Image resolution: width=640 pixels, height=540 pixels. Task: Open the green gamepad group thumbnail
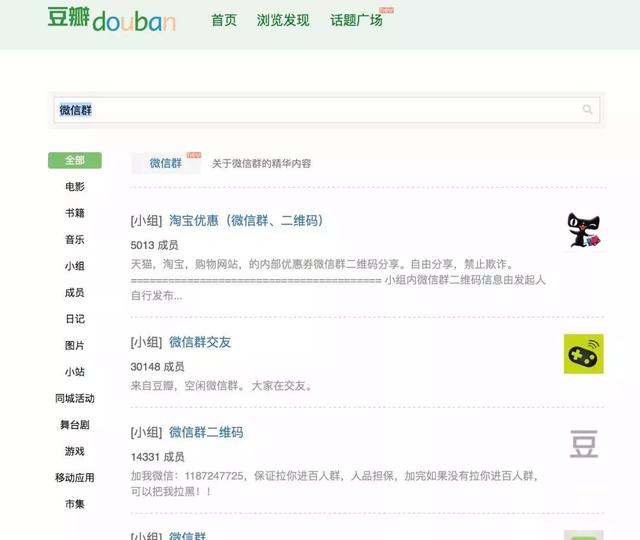(584, 354)
